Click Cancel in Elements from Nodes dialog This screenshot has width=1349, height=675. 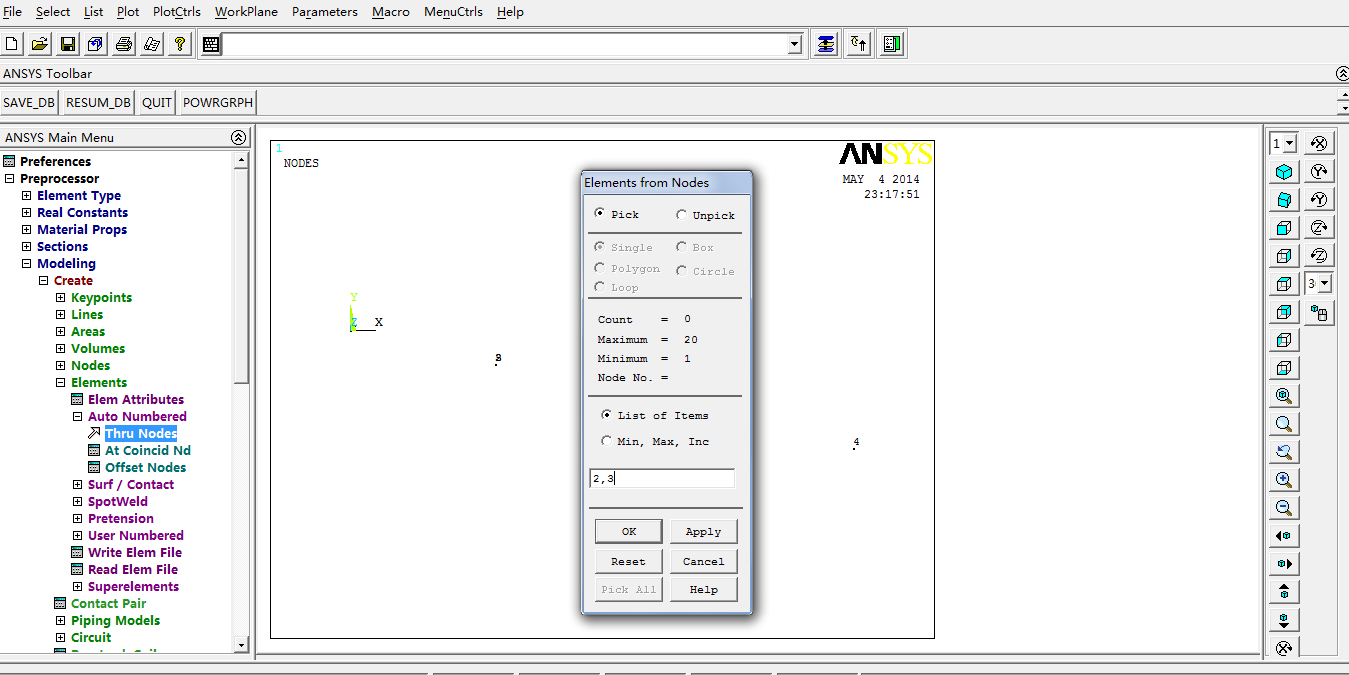[703, 561]
